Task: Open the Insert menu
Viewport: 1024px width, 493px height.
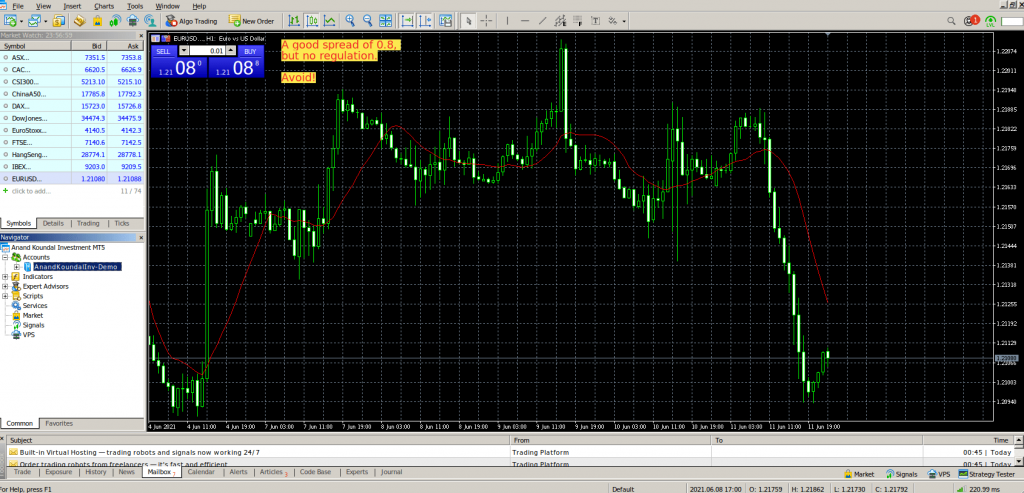Action: (x=72, y=6)
